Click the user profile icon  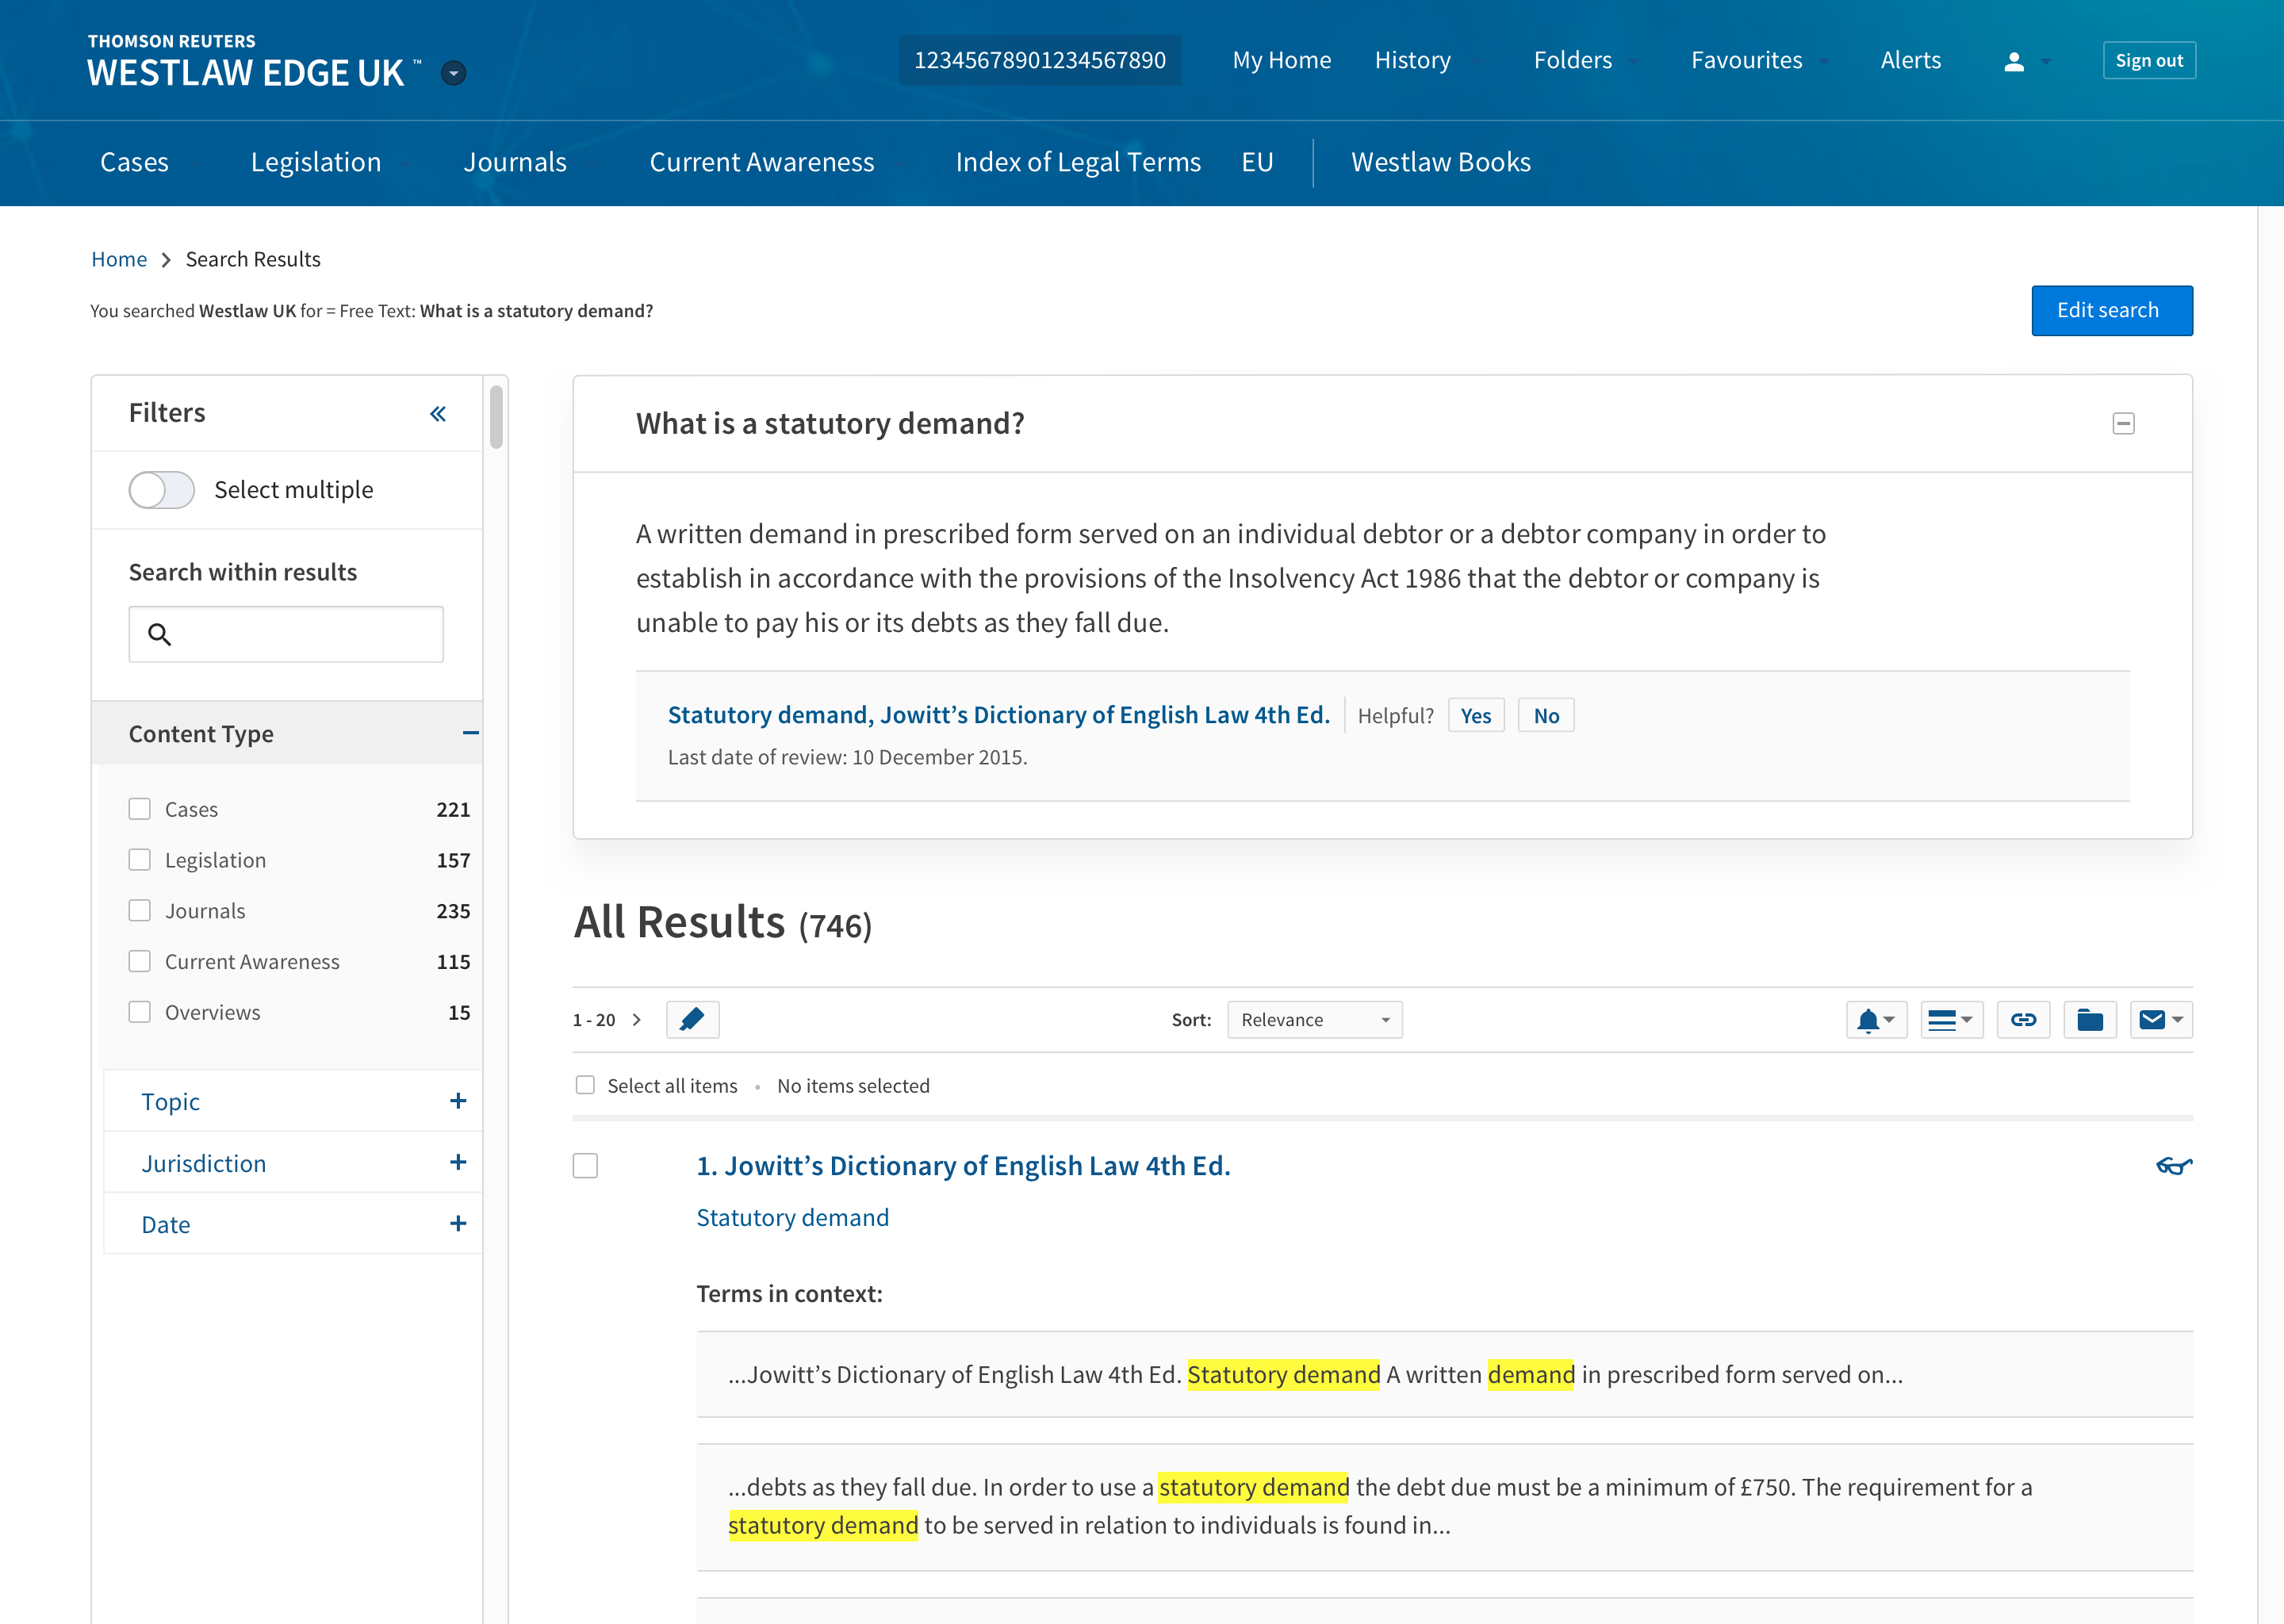click(2014, 61)
